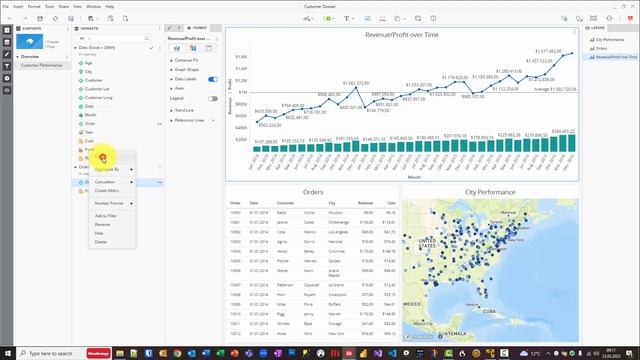This screenshot has height=360, width=640.
Task: Click the Windows Start button
Action: (7, 353)
